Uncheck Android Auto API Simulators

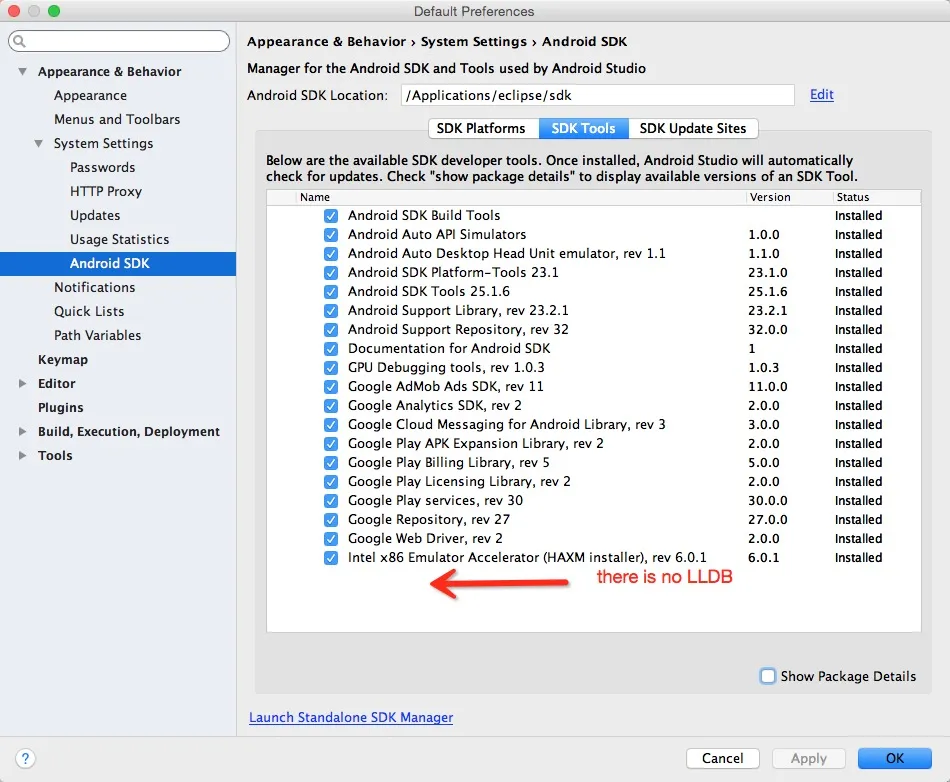point(331,234)
